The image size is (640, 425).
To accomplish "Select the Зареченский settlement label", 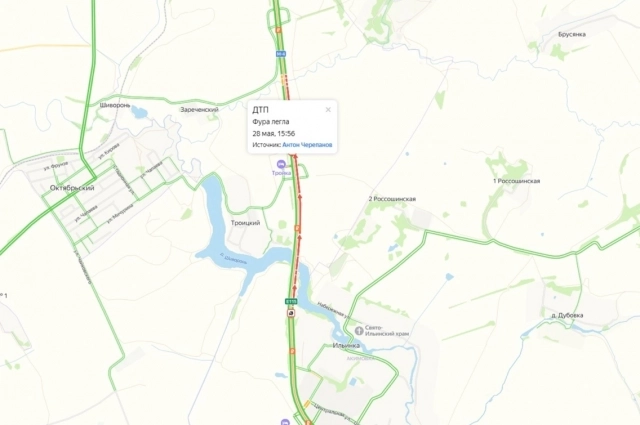I will coord(199,109).
